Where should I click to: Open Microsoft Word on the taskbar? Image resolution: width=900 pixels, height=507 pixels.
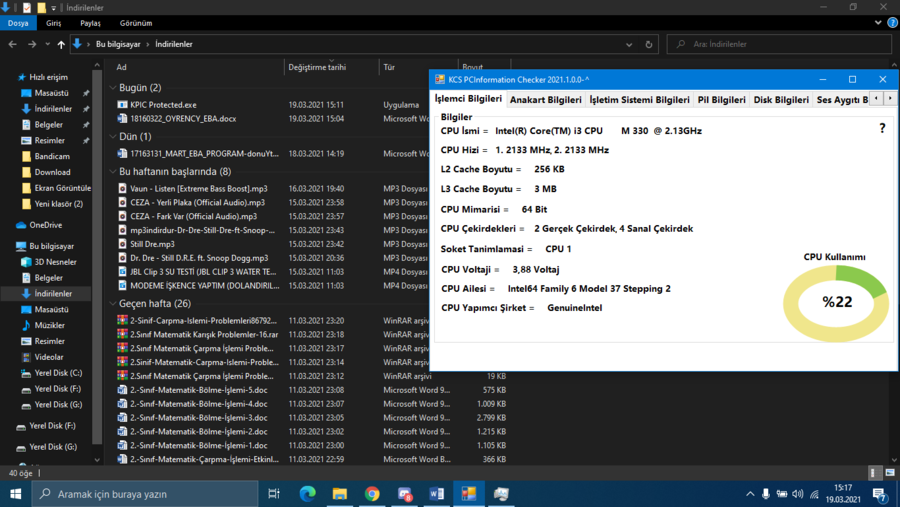(436, 494)
